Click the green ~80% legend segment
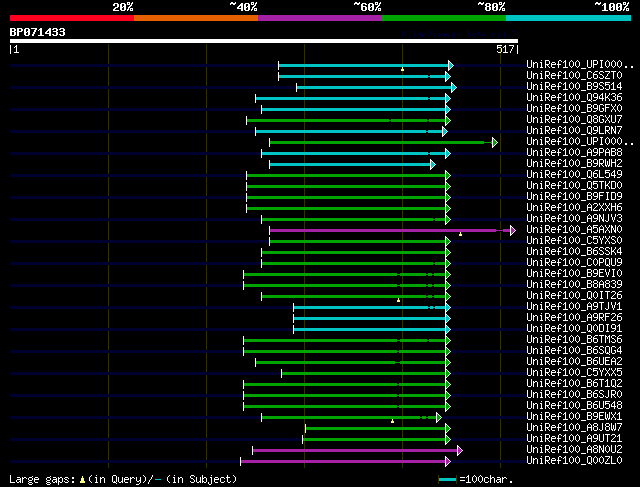This screenshot has height=487, width=640. point(444,18)
